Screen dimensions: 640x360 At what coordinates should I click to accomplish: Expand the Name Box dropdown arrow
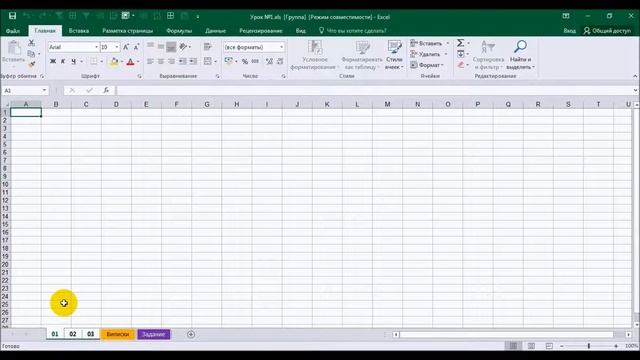point(44,90)
